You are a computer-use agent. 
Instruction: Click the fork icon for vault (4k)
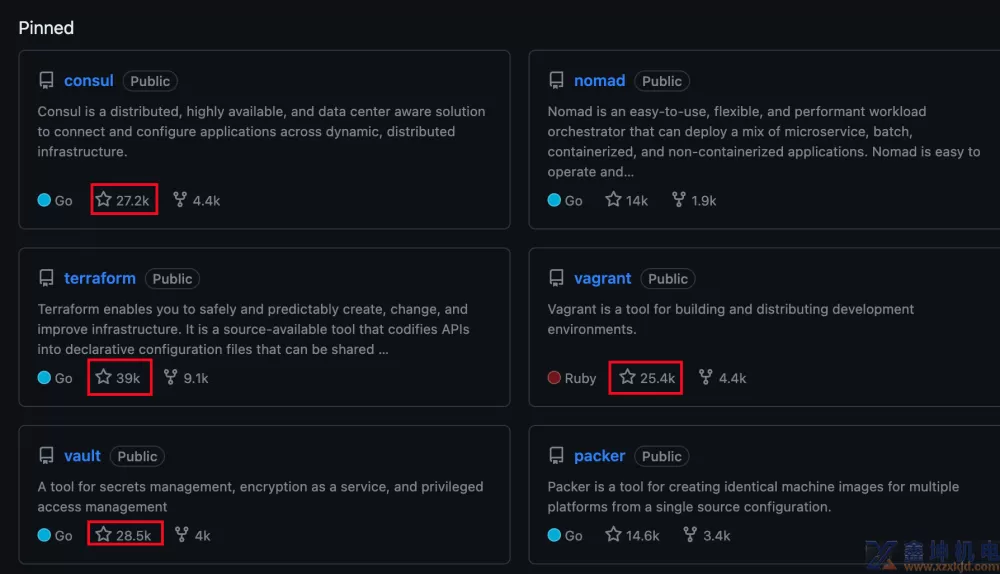[182, 534]
